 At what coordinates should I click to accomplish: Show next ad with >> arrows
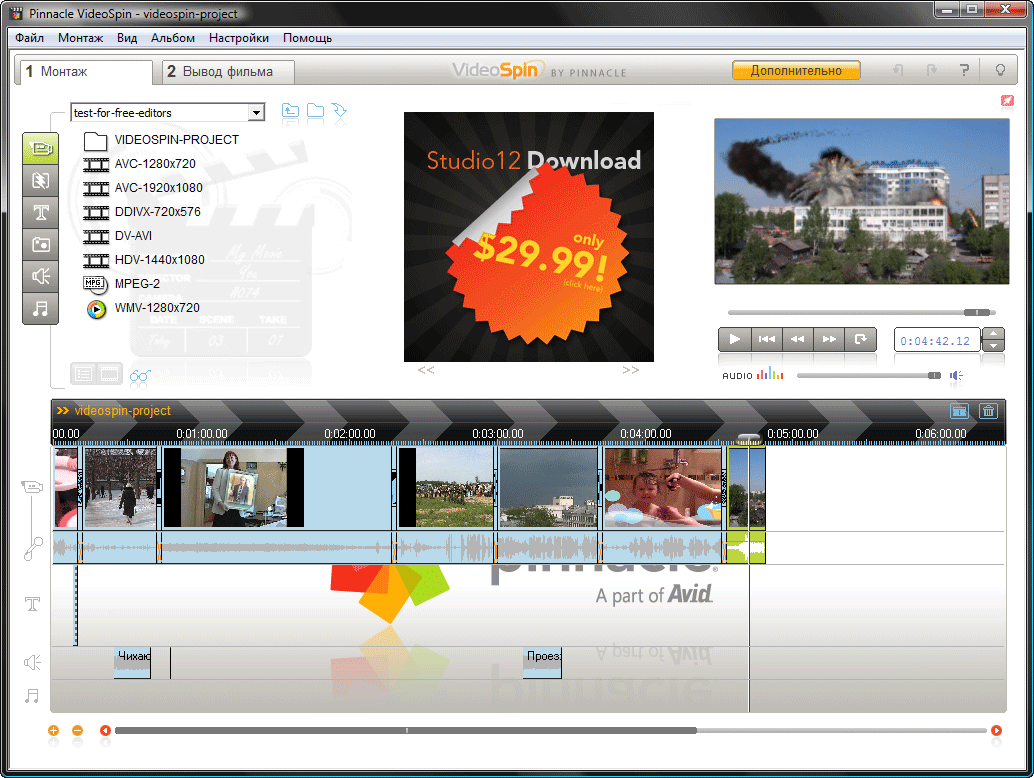pyautogui.click(x=630, y=370)
